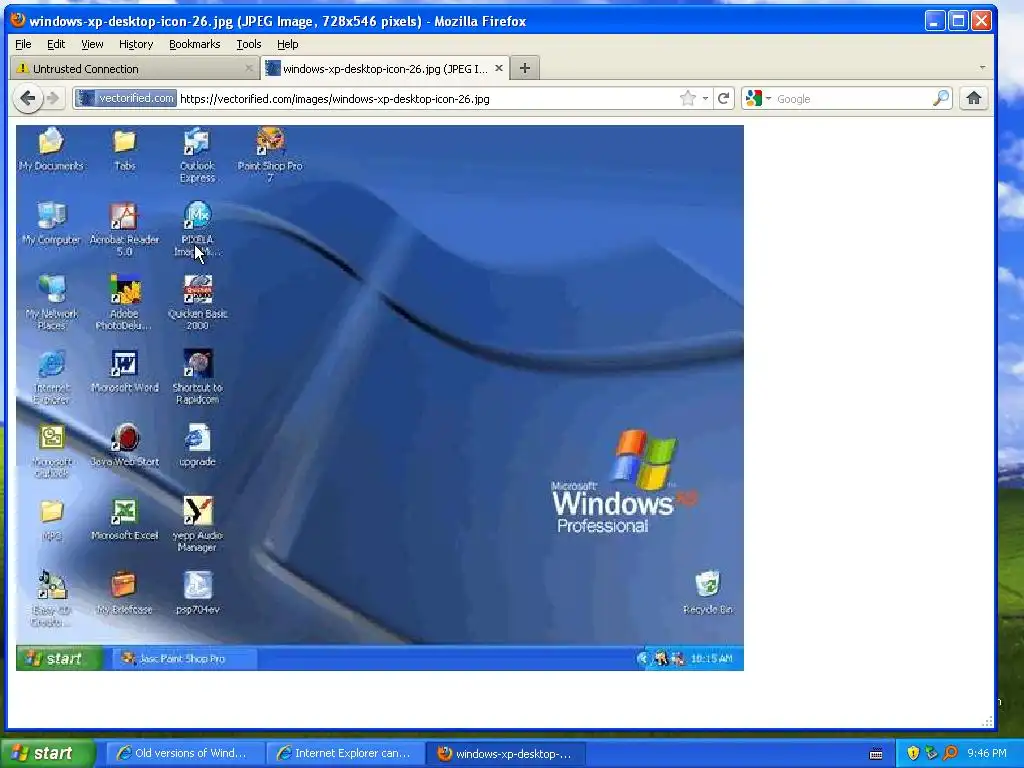Click the vectorified.com site identity button
This screenshot has height=768, width=1024.
[125, 99]
